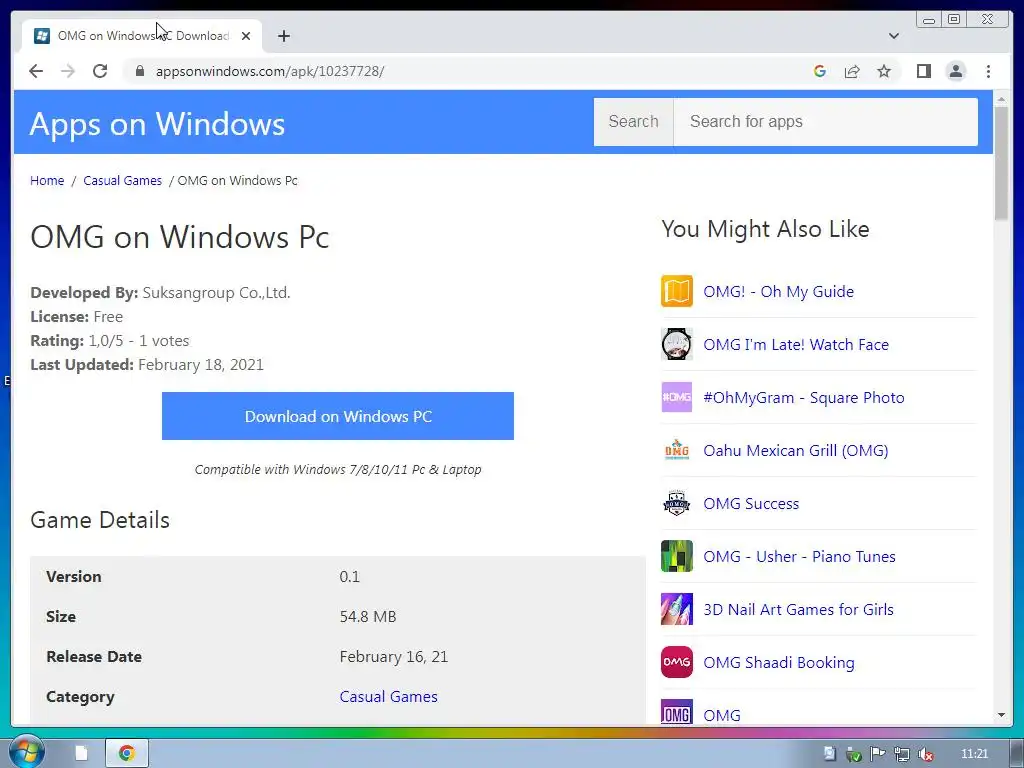The height and width of the screenshot is (768, 1024).
Task: Open #OhMyGram - Square Photo link
Action: pyautogui.click(x=804, y=397)
